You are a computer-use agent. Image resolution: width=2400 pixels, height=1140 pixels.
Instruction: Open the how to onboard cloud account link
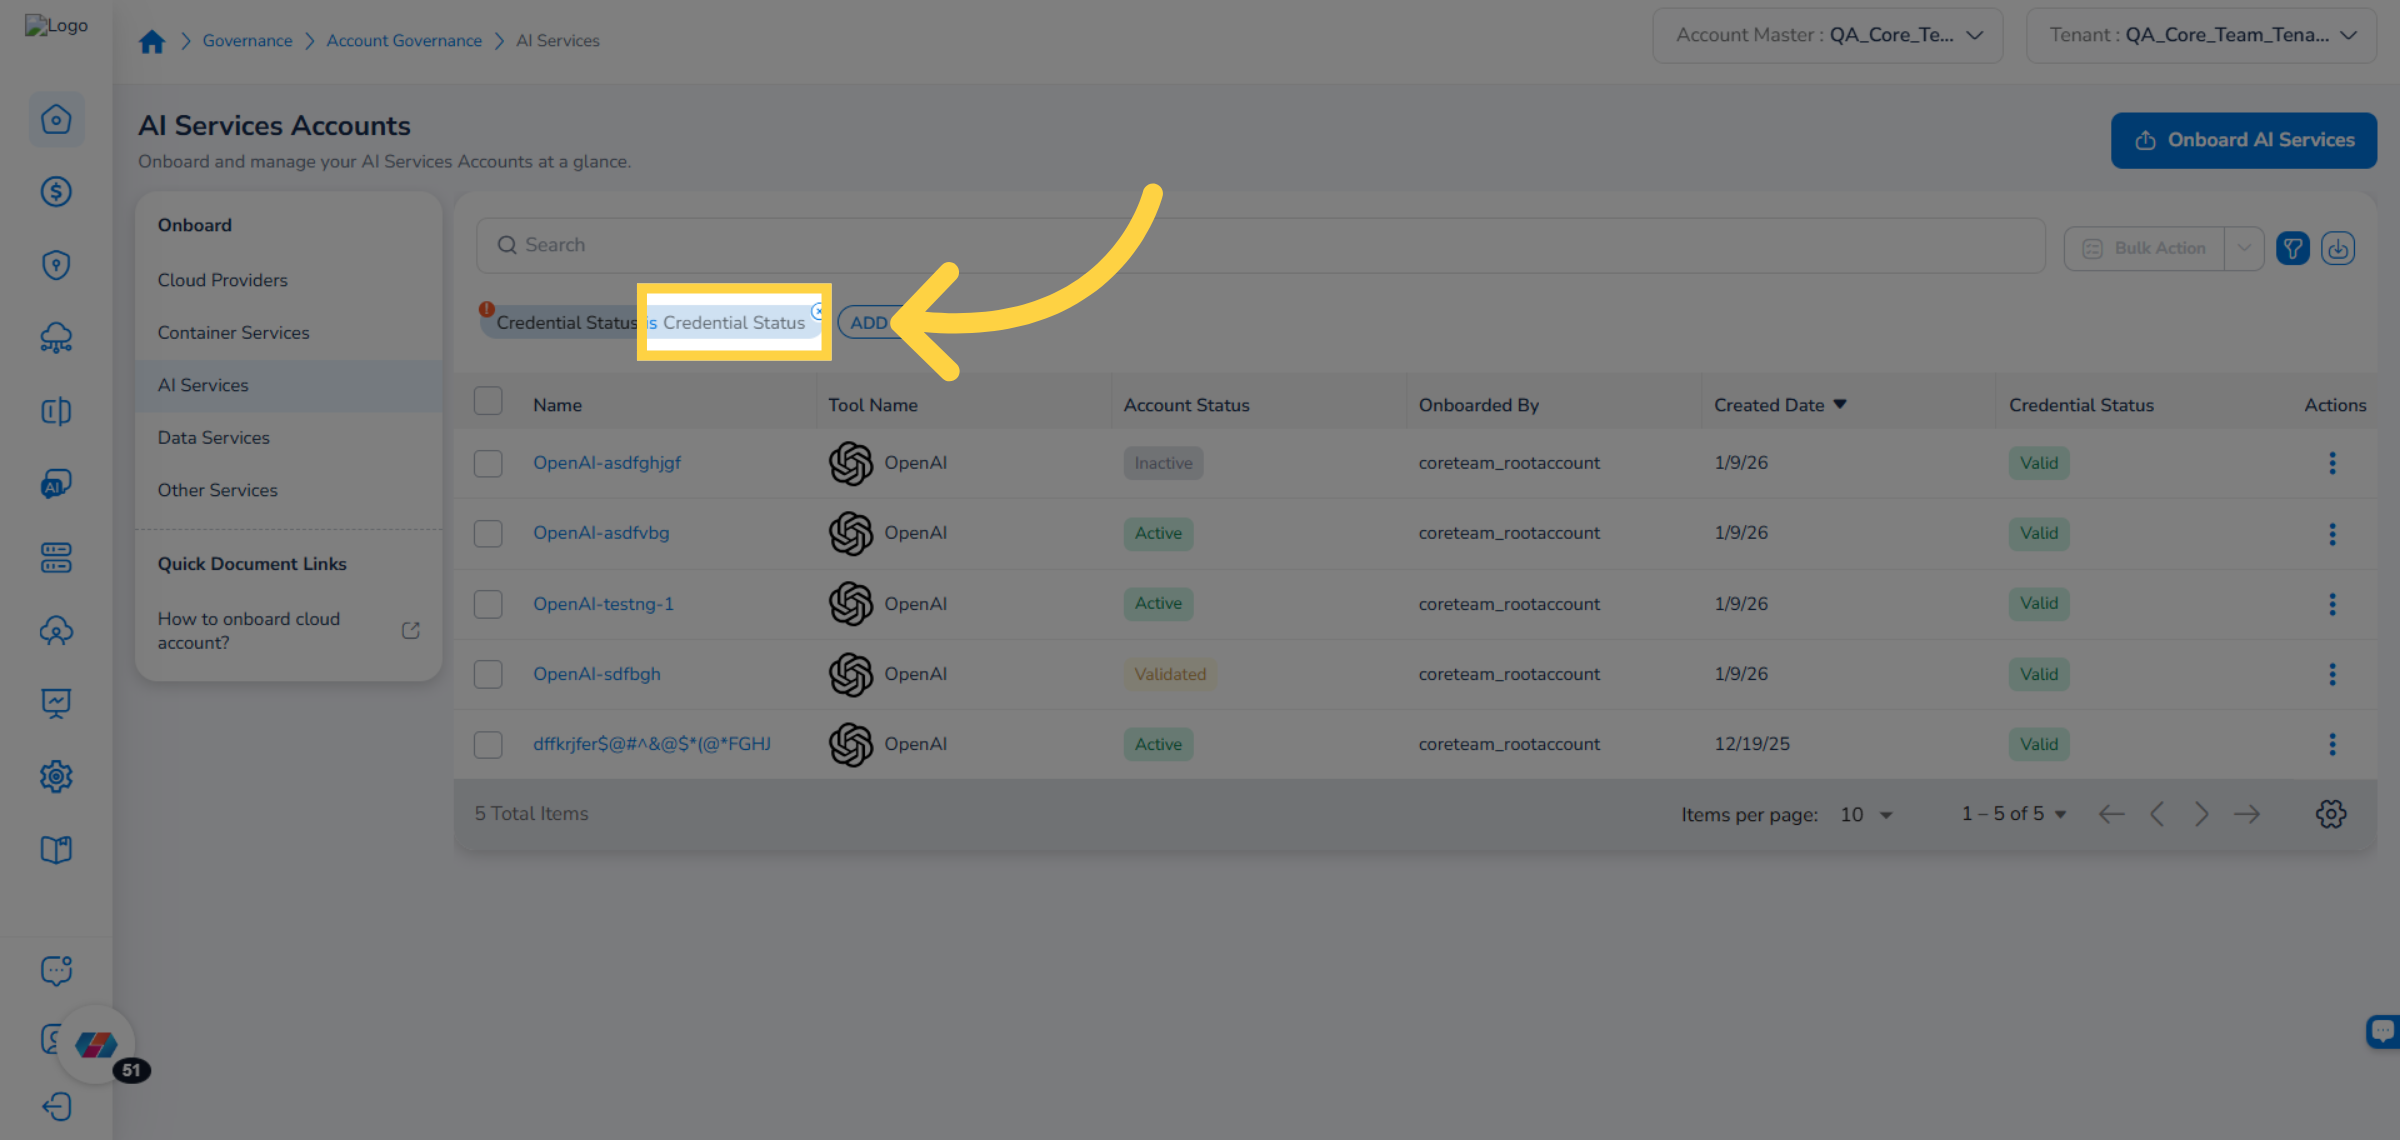[x=249, y=630]
